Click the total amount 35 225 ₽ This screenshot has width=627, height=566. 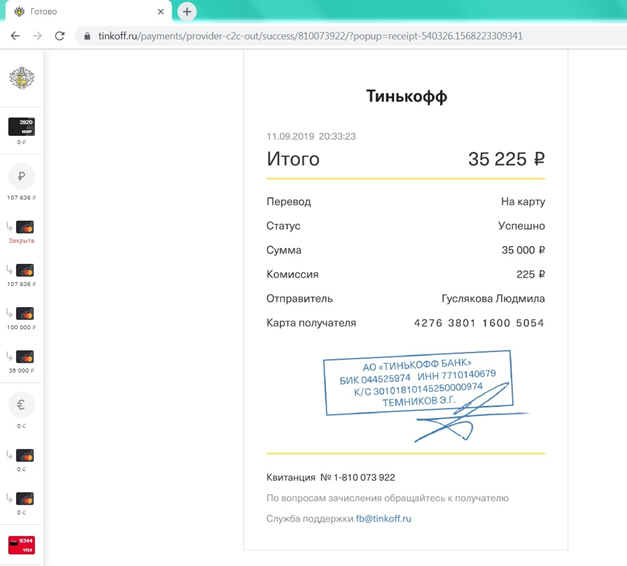click(x=507, y=159)
